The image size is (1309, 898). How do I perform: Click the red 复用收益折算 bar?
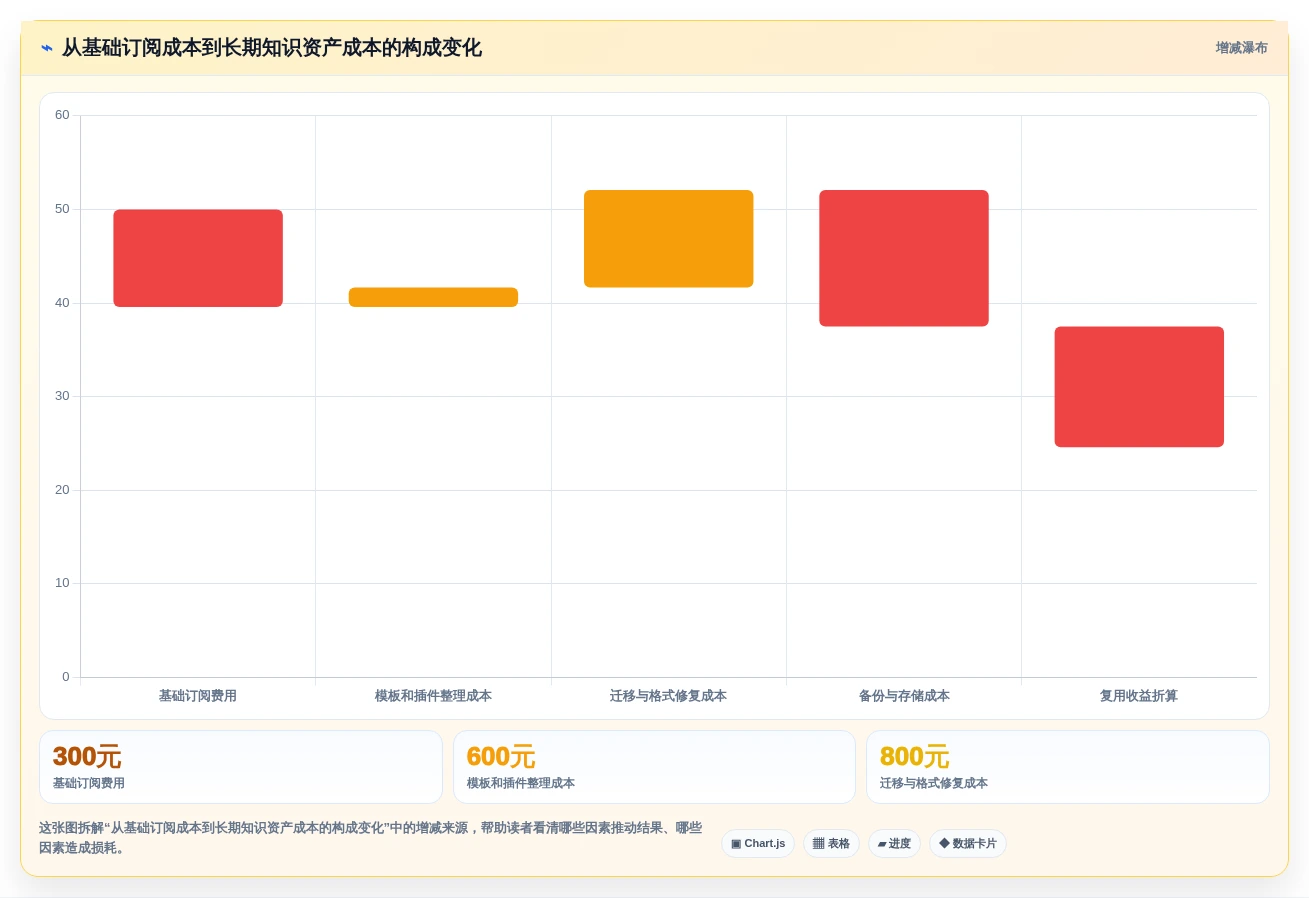click(x=1139, y=387)
